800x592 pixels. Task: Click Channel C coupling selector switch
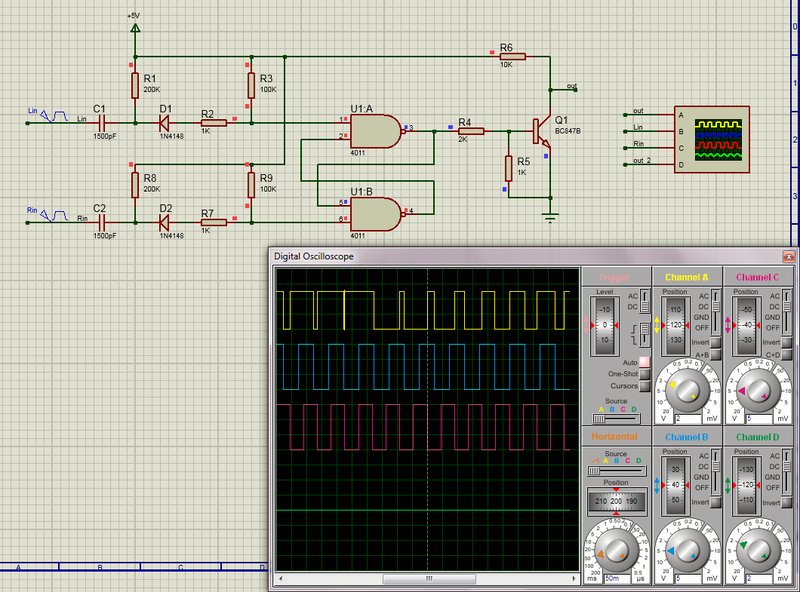pos(787,311)
